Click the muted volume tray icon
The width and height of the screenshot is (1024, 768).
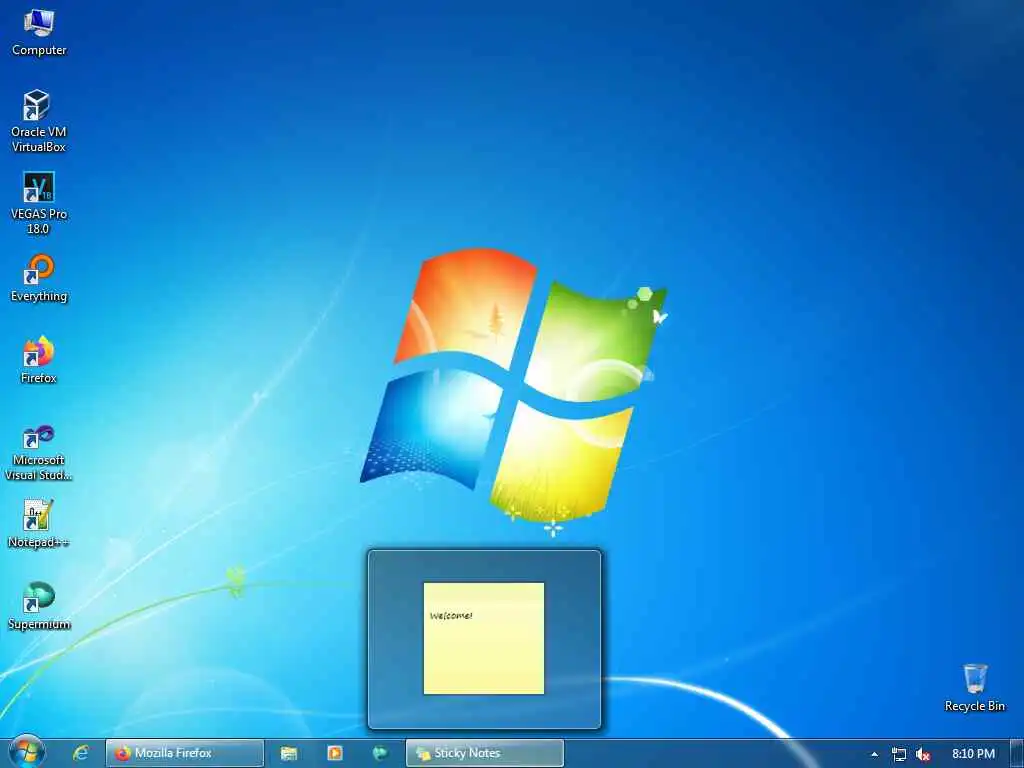[x=923, y=754]
